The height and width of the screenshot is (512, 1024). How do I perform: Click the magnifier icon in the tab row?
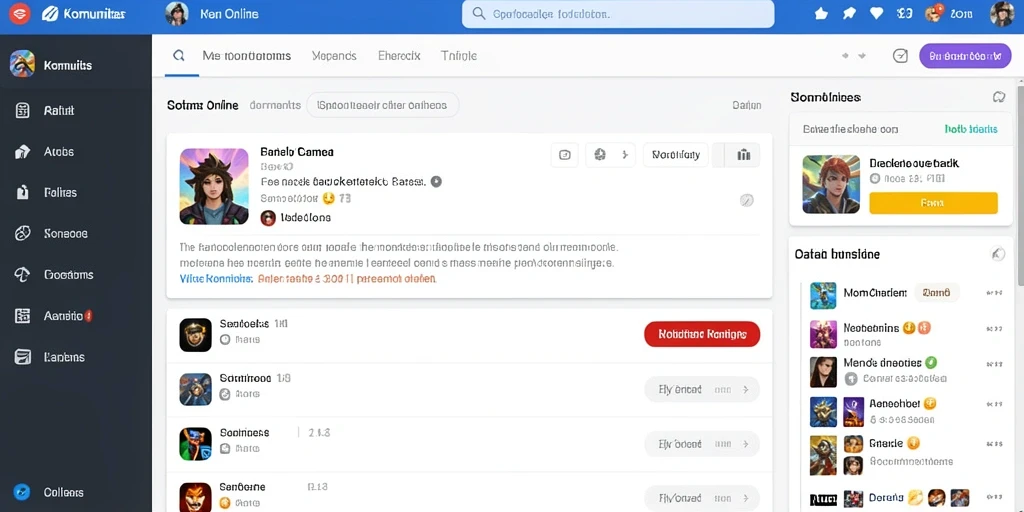[x=178, y=56]
